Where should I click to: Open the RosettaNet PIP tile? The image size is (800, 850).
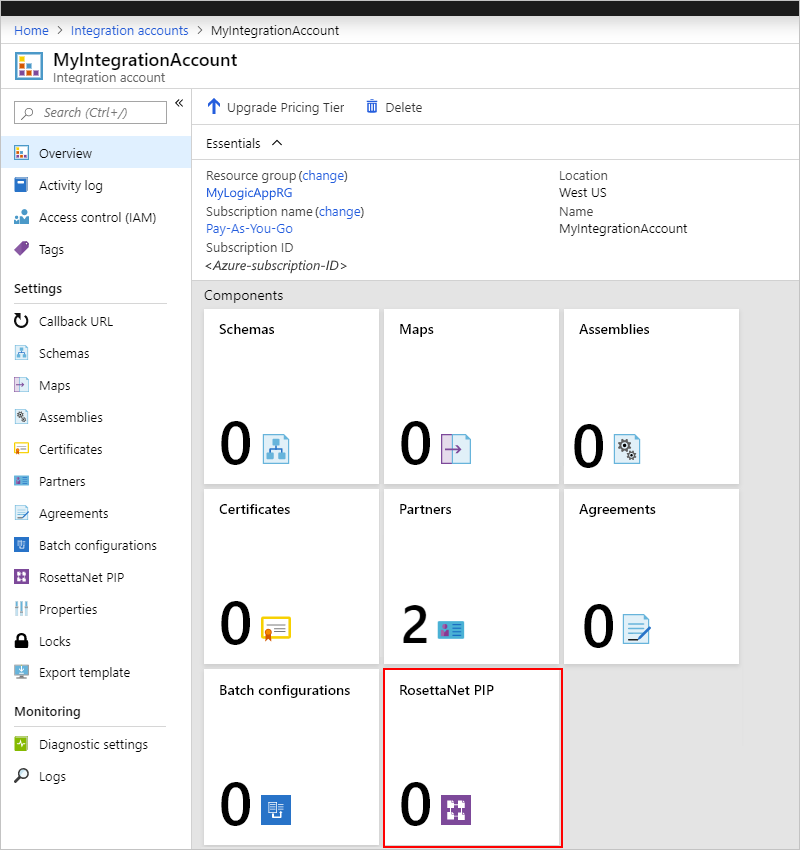[473, 757]
